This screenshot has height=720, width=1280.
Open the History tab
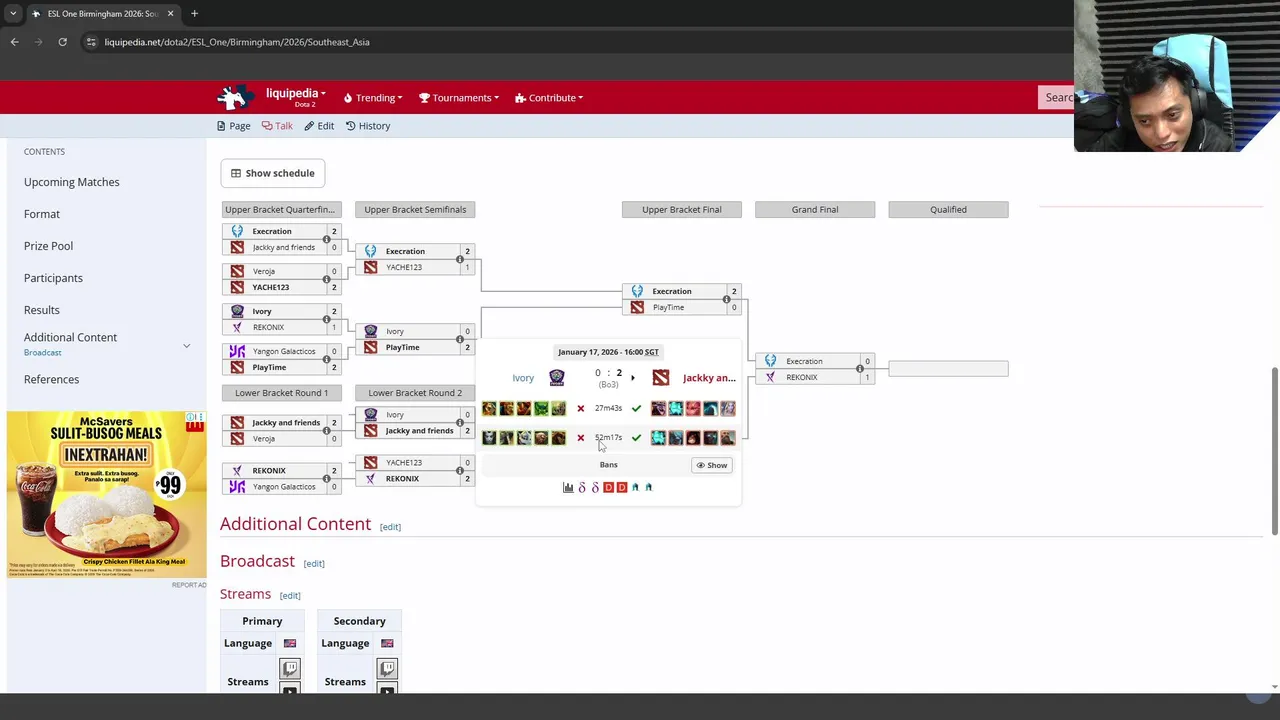click(367, 126)
